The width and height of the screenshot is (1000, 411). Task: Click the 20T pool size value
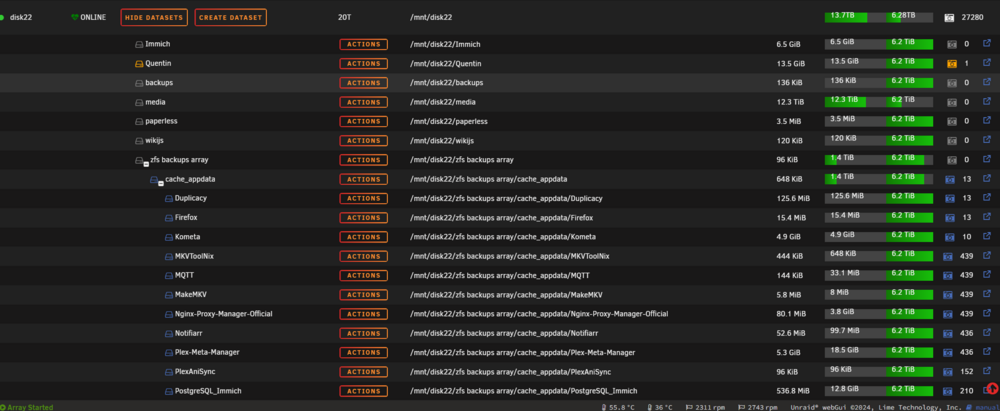click(344, 18)
